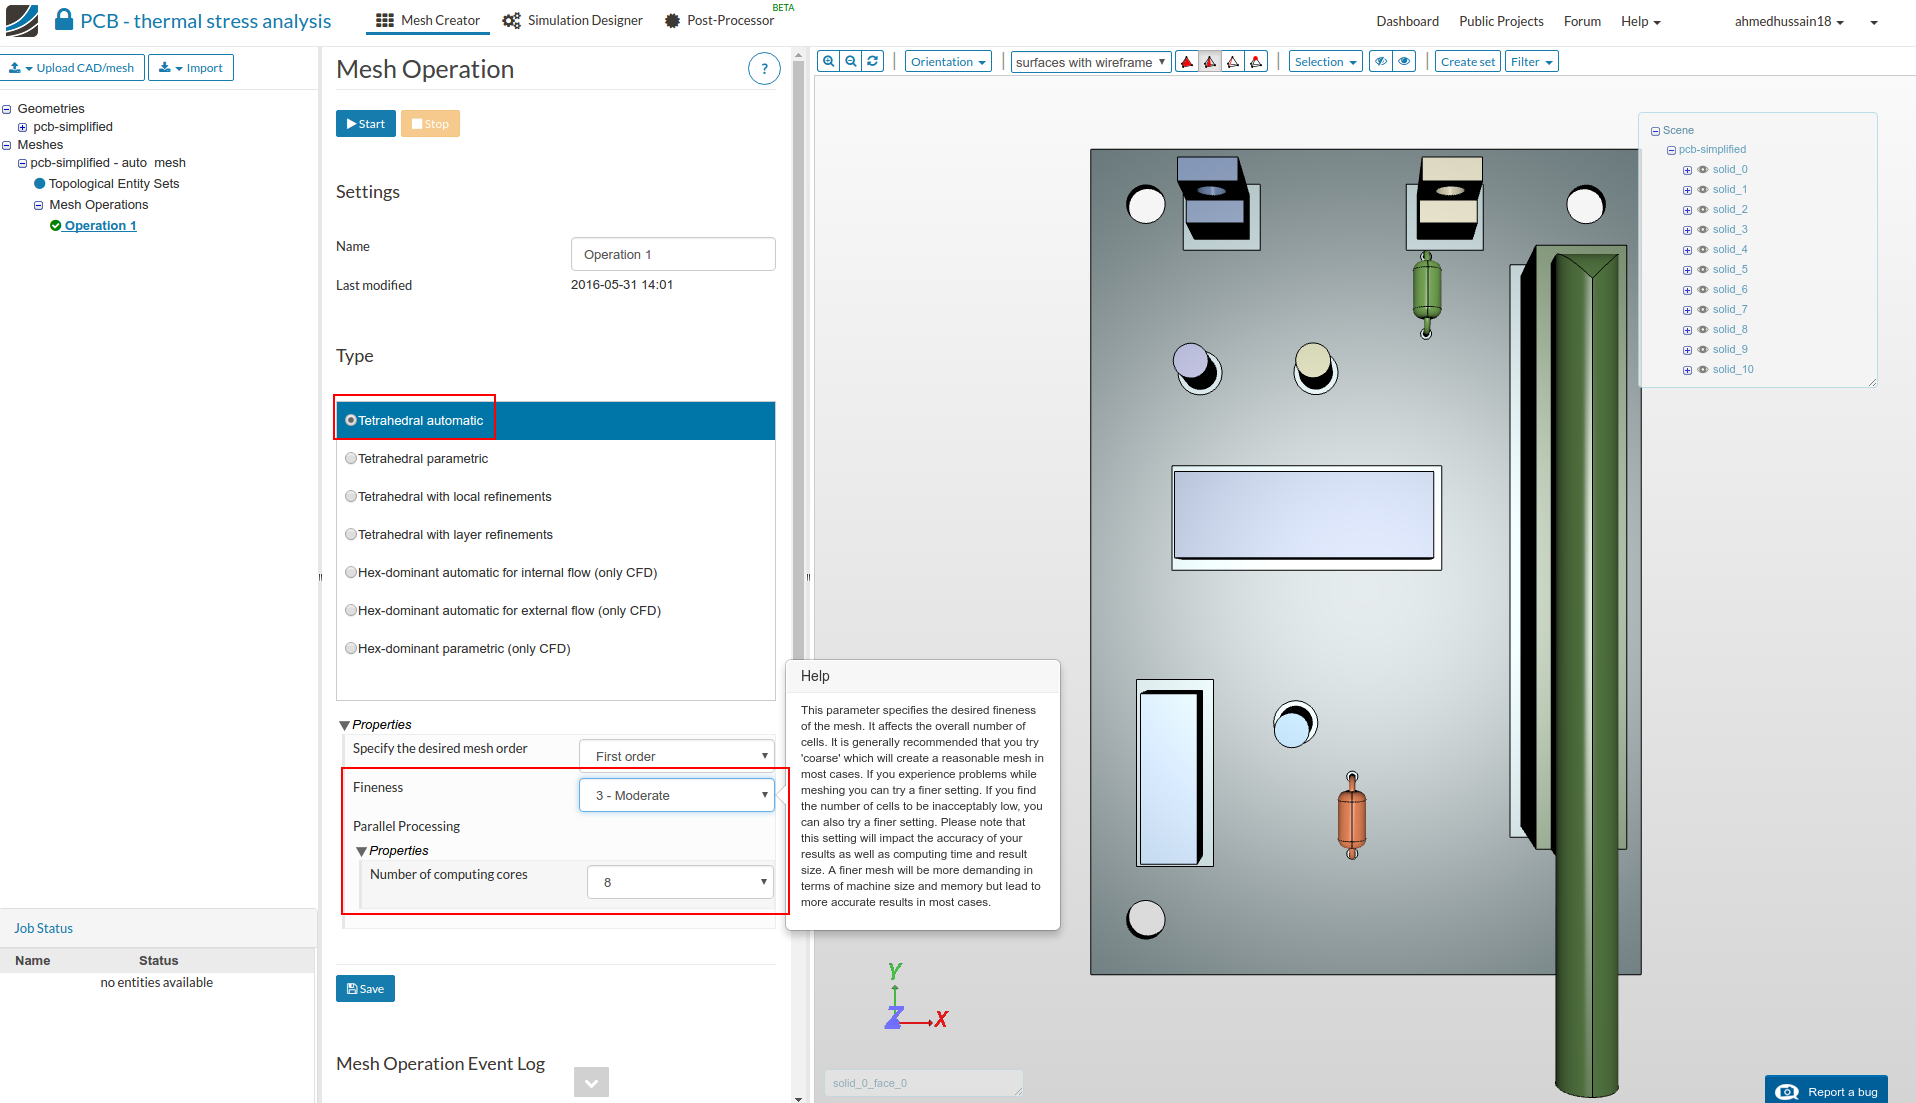Collapse the Scene tree node
Viewport: 1916px width, 1103px height.
click(1655, 131)
